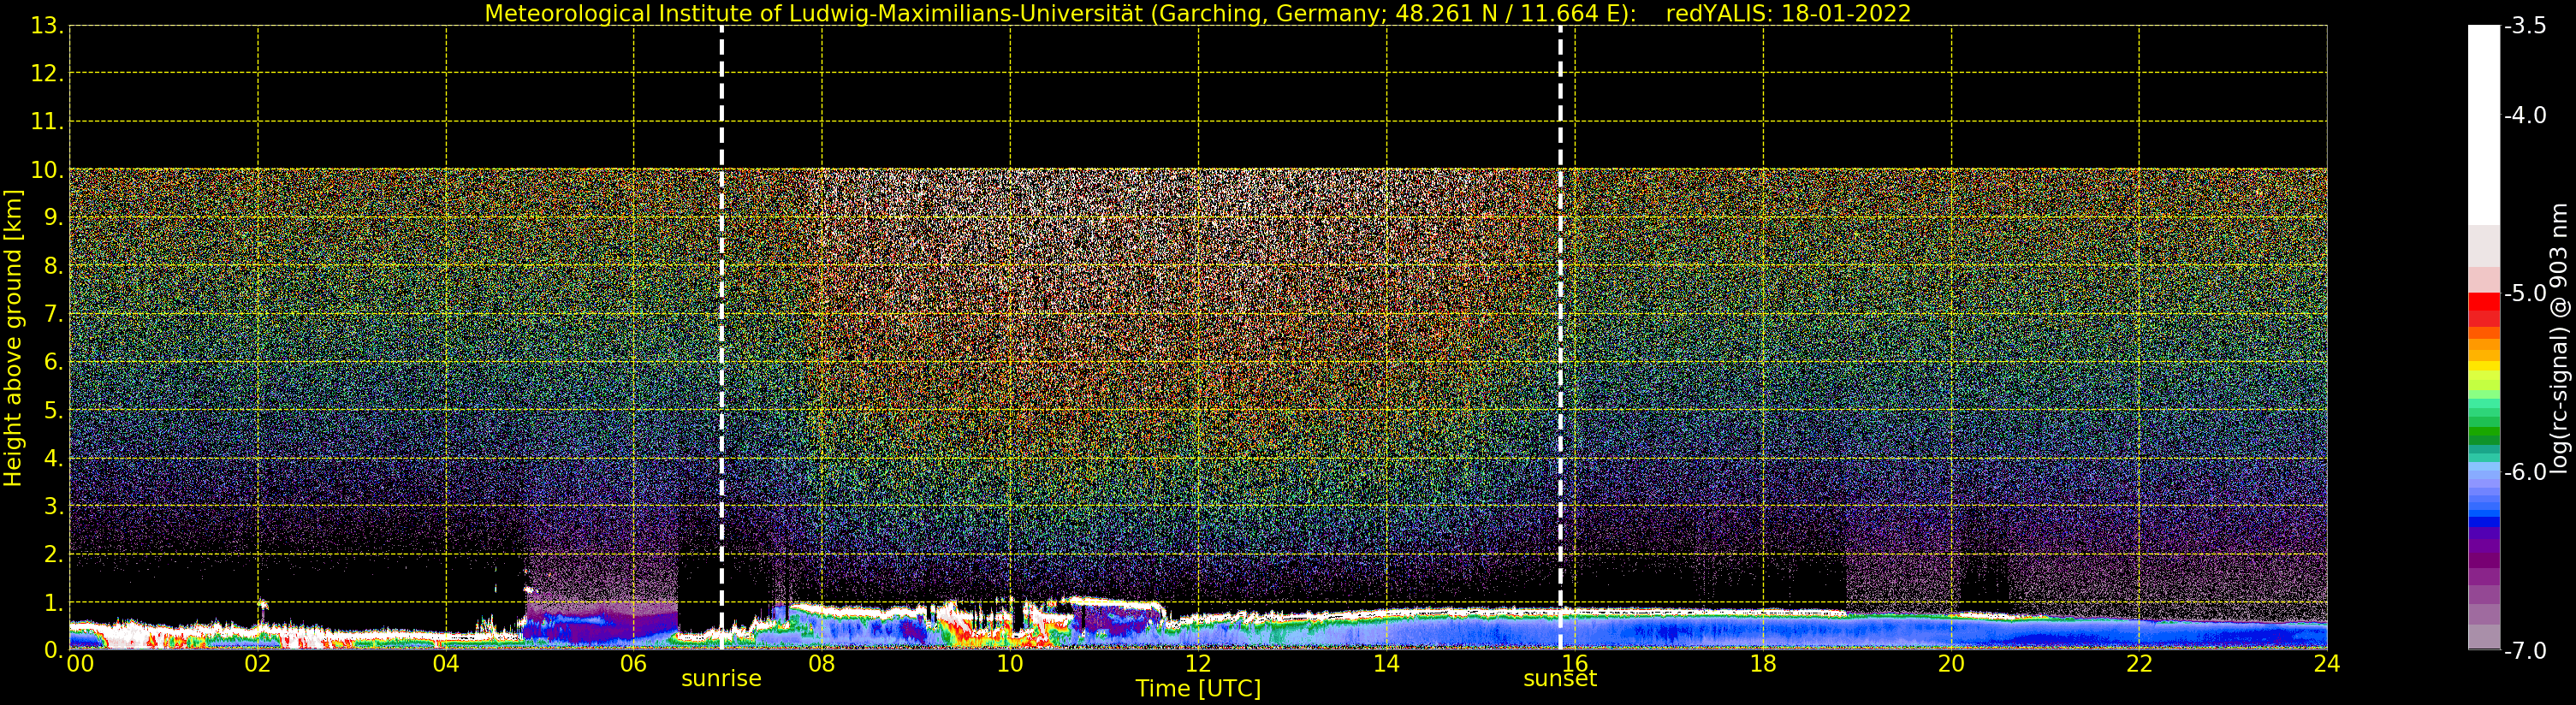Click the '3.' tick on the height axis
This screenshot has height=705, width=2576.
53,506
